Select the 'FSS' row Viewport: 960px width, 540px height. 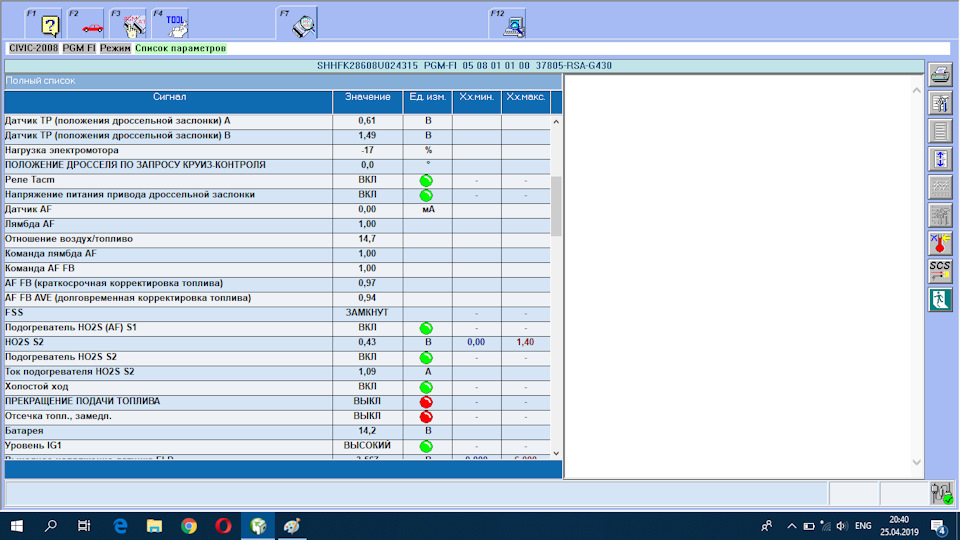277,313
